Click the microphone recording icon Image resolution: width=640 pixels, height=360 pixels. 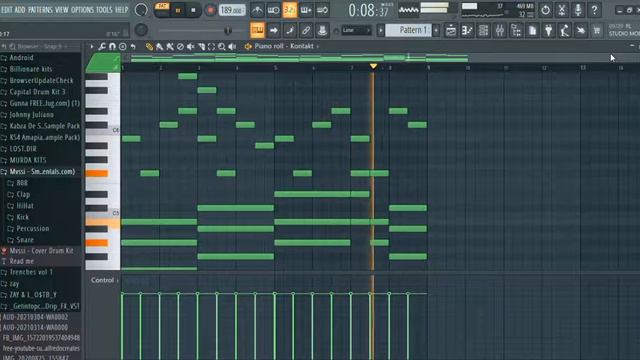click(x=578, y=10)
